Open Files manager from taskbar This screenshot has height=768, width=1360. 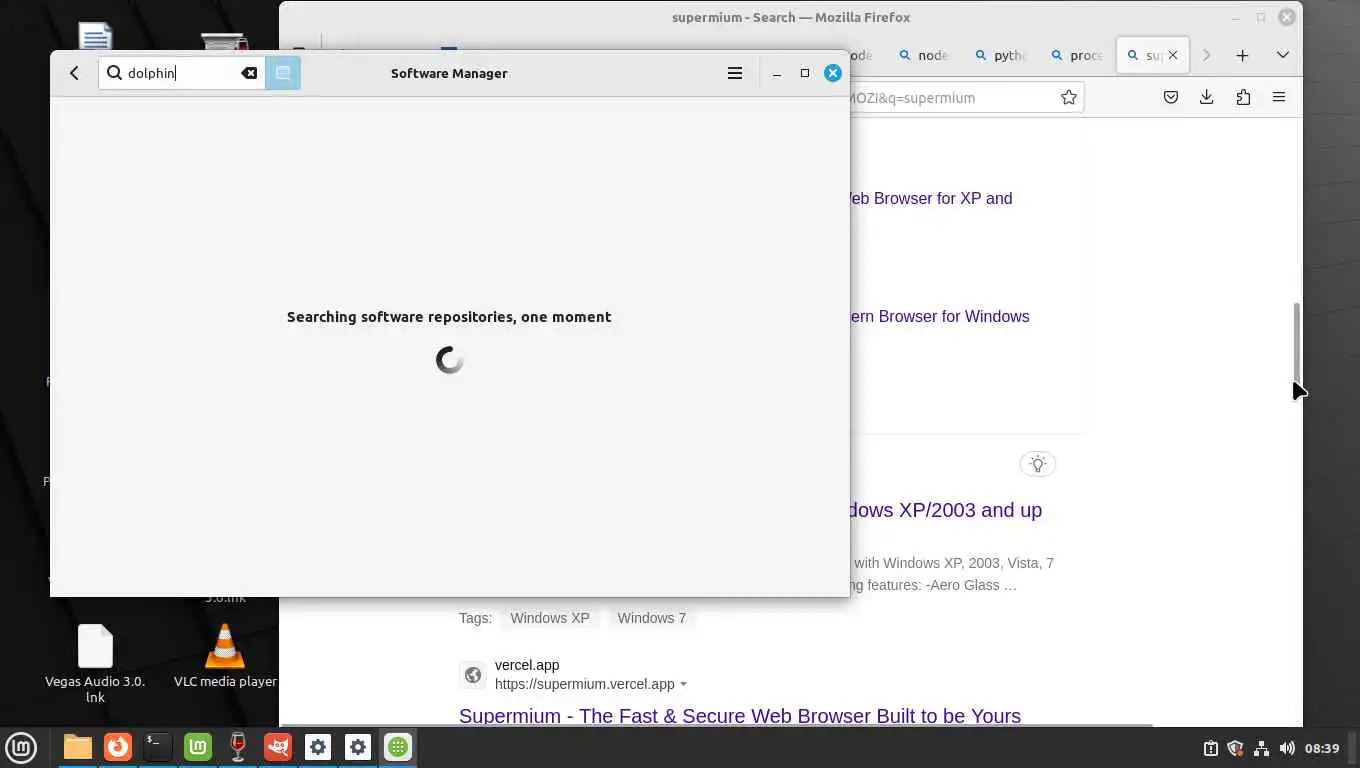tap(77, 747)
